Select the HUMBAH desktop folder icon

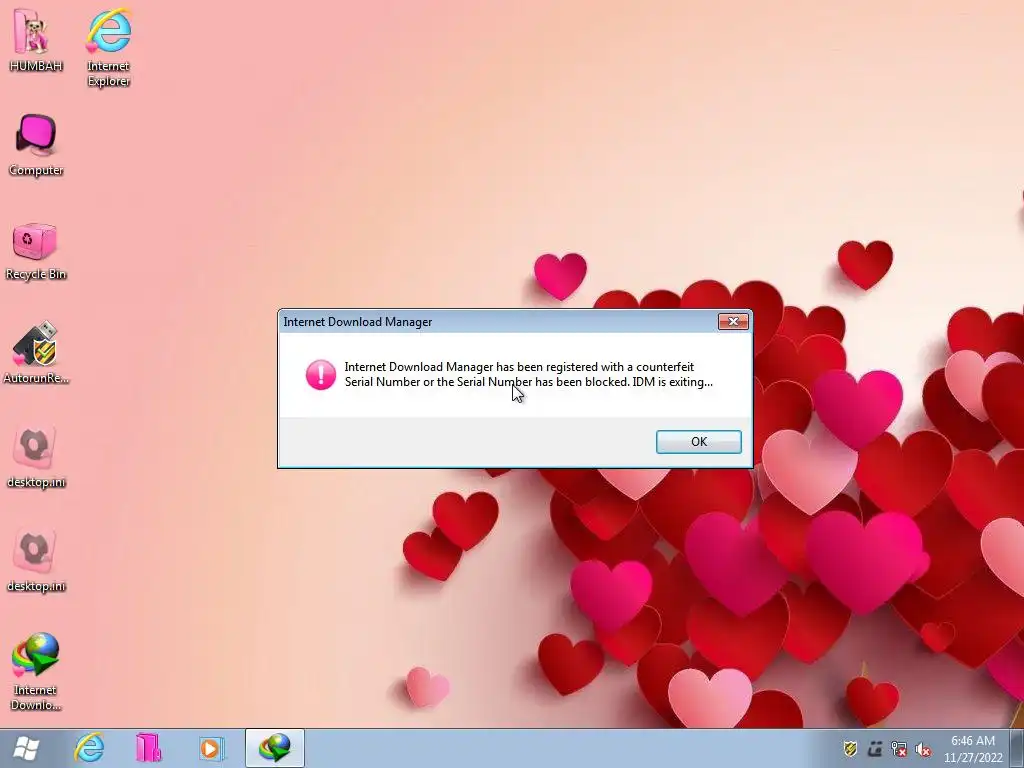(36, 40)
